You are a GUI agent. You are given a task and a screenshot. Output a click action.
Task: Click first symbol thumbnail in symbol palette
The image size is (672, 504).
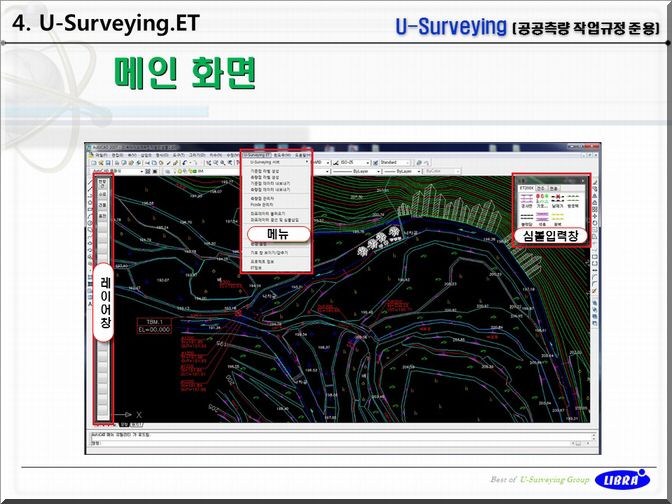(x=526, y=198)
